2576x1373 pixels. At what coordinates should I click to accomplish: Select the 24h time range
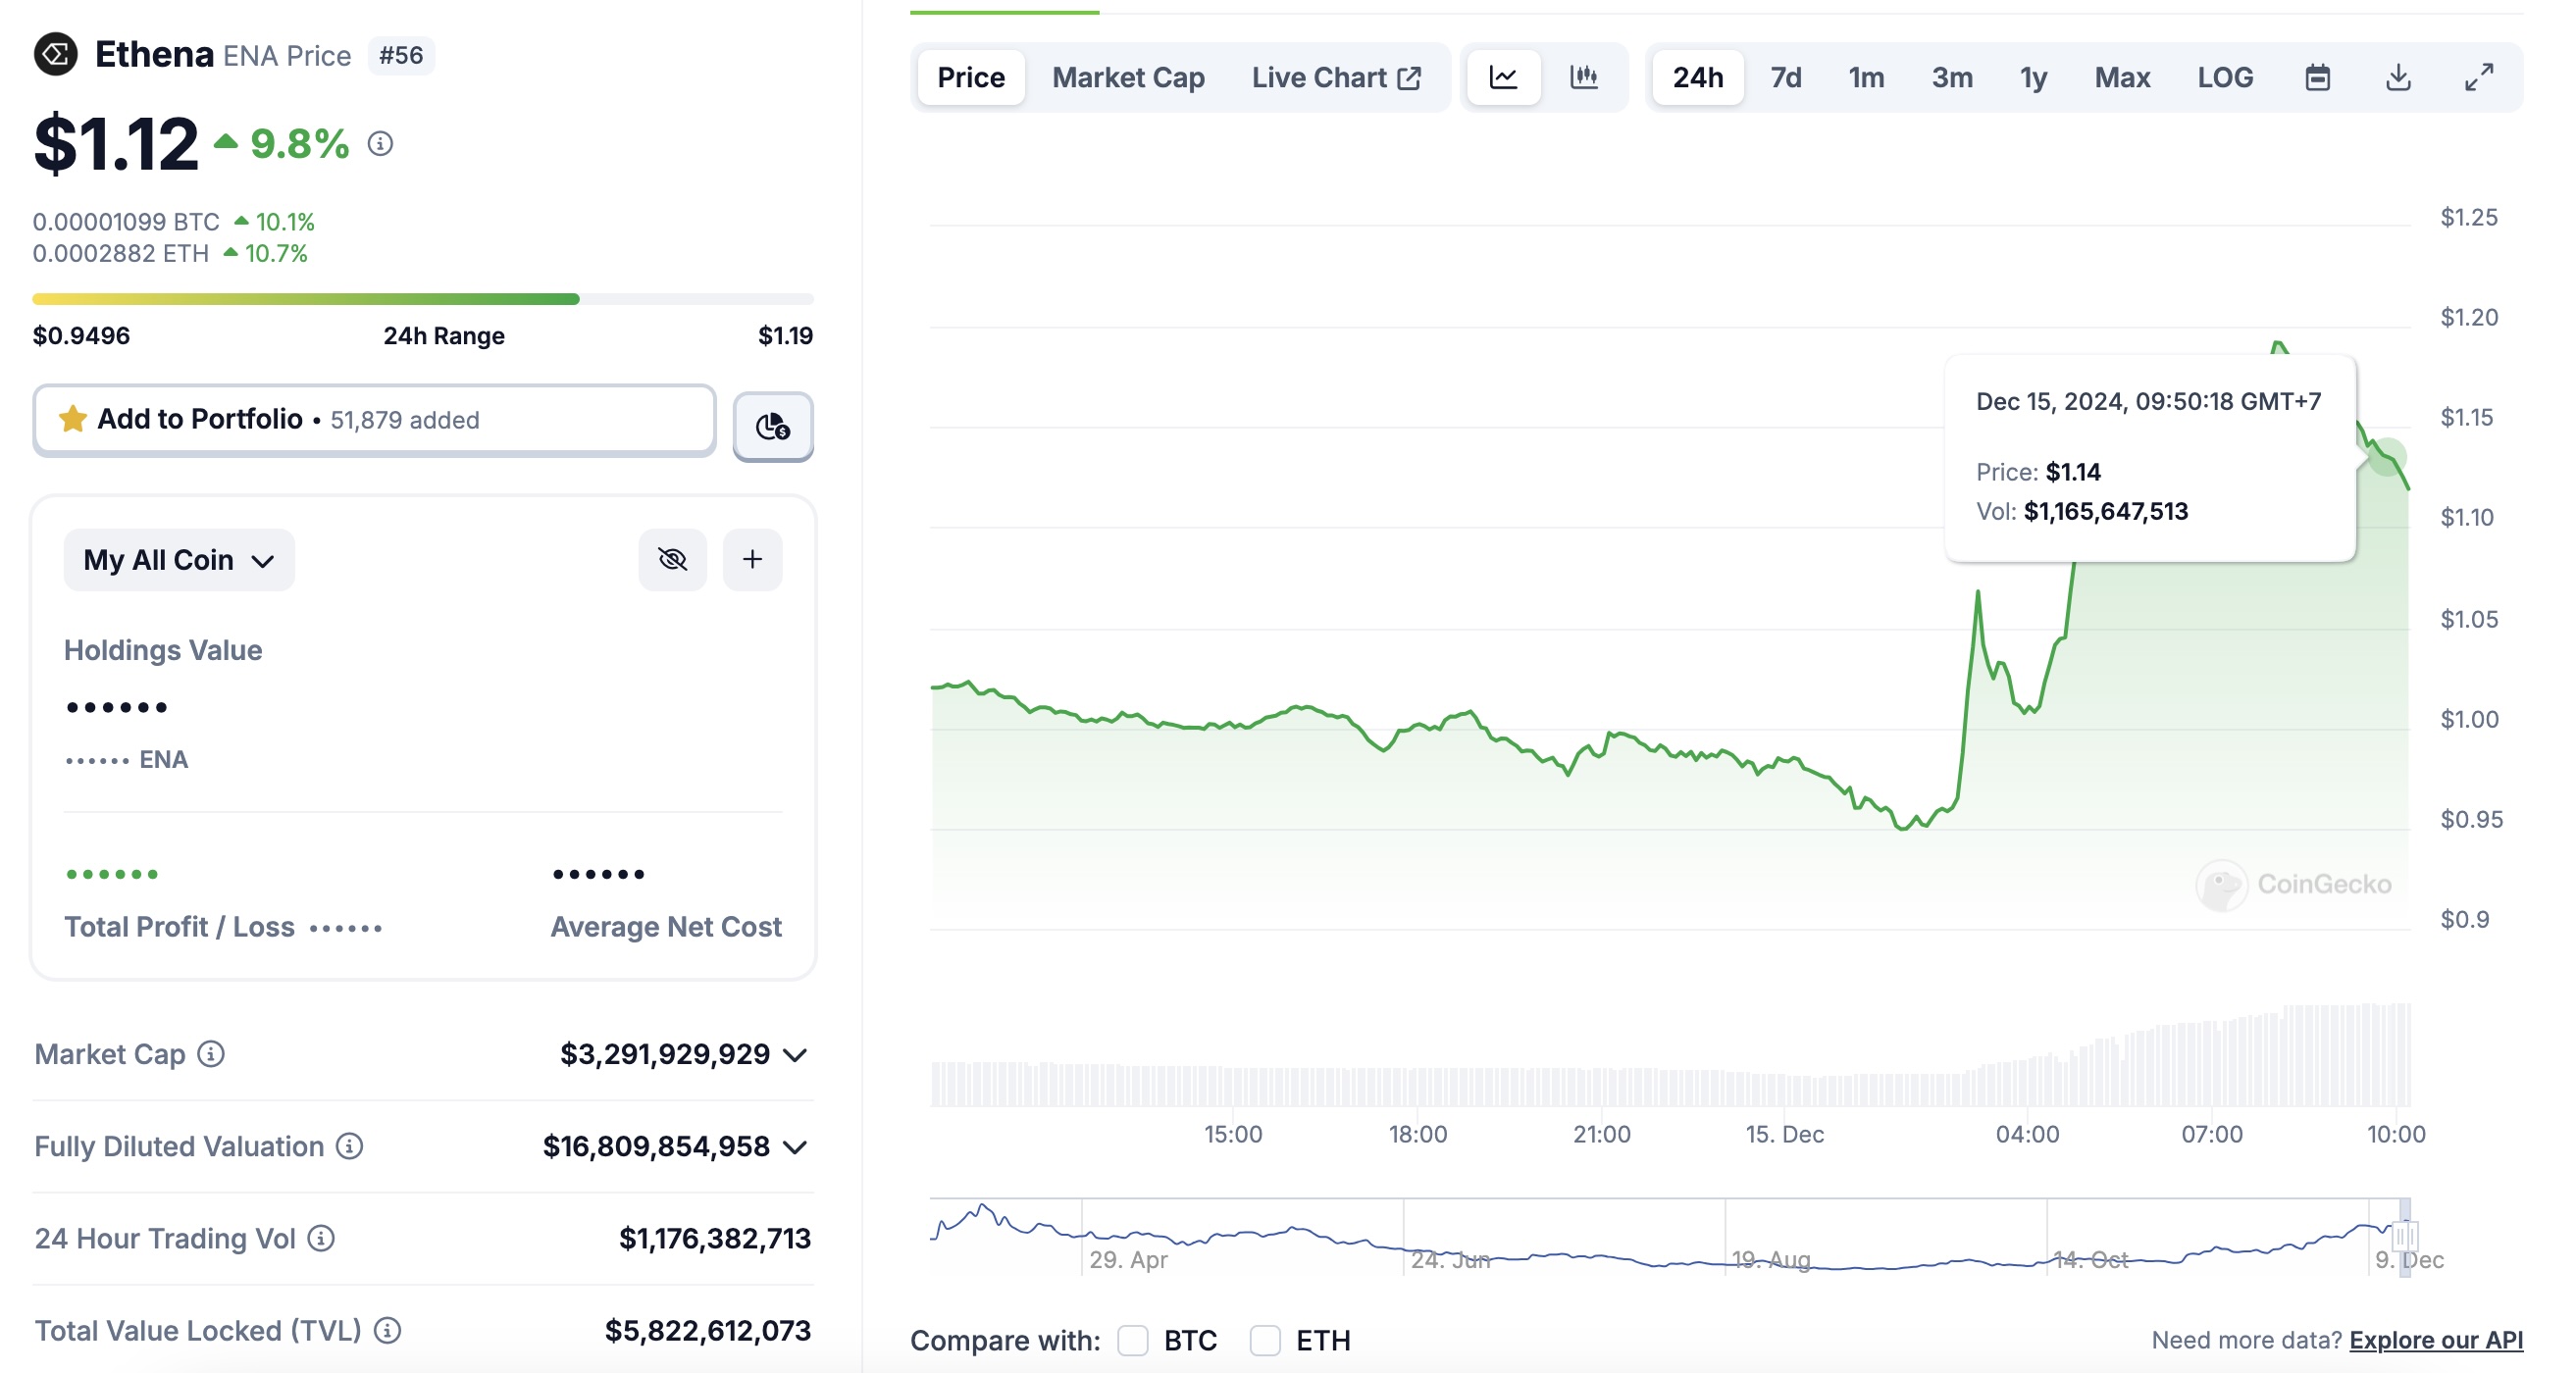pos(1698,77)
